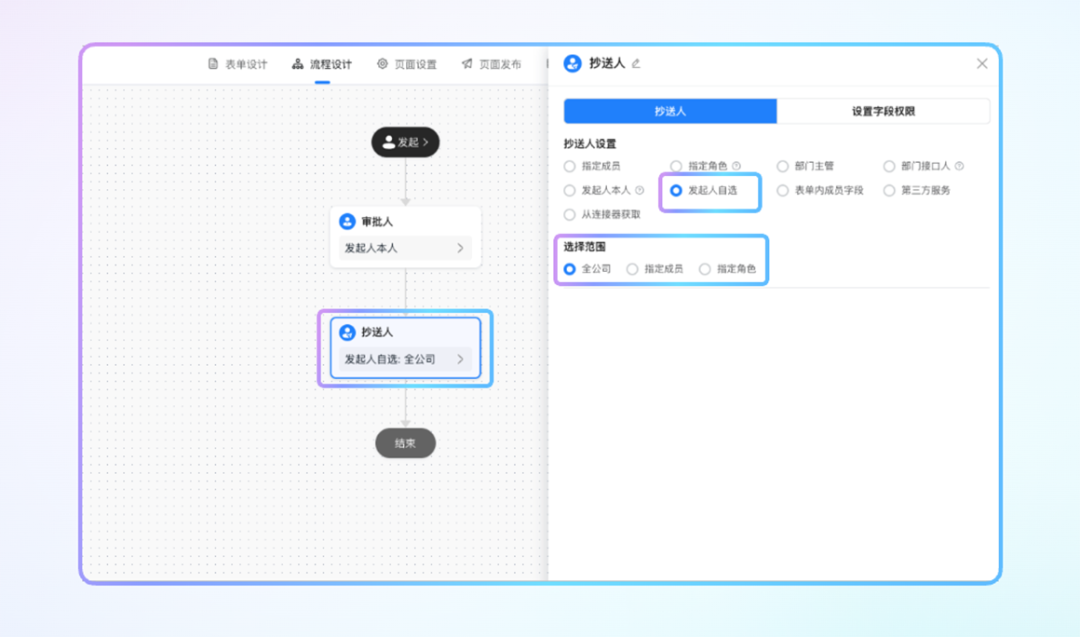Click the pencil edit icon beside 抄送人 title

click(x=636, y=64)
